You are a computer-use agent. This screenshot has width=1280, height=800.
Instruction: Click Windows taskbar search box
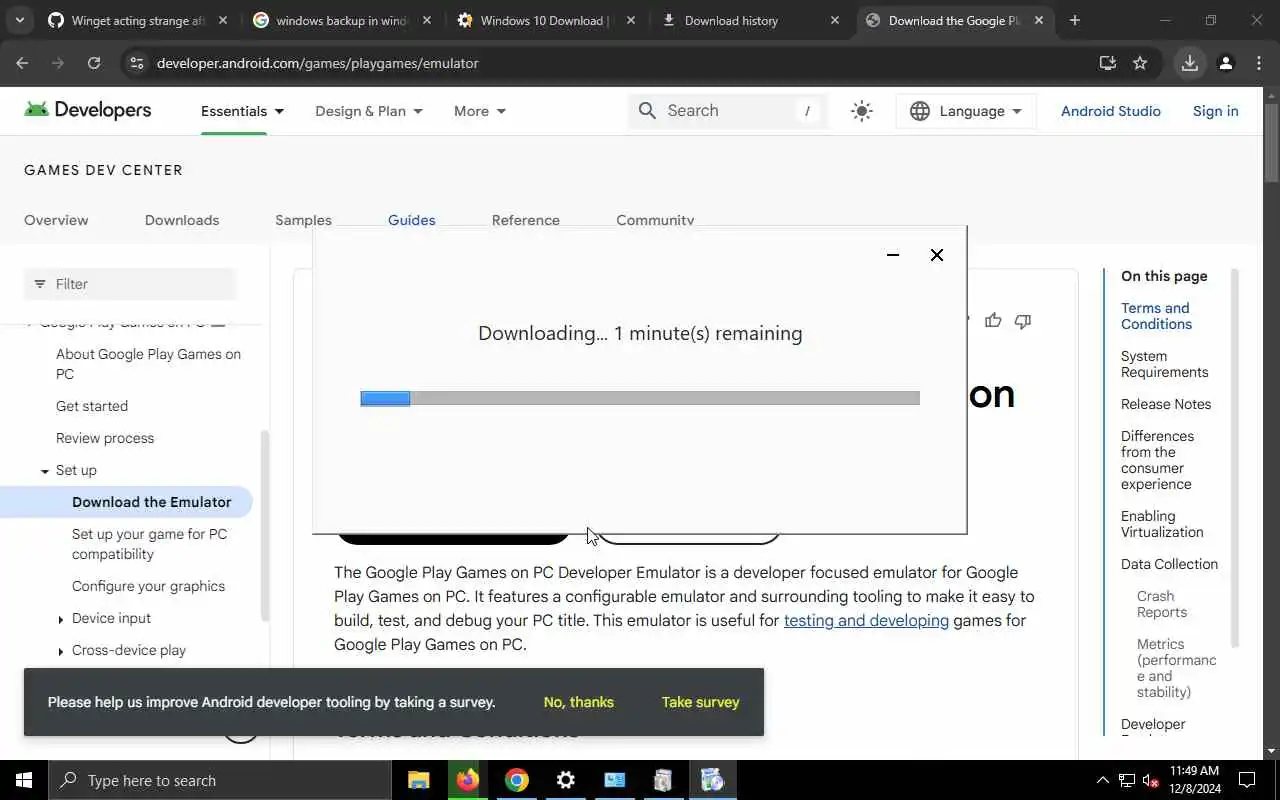point(220,780)
